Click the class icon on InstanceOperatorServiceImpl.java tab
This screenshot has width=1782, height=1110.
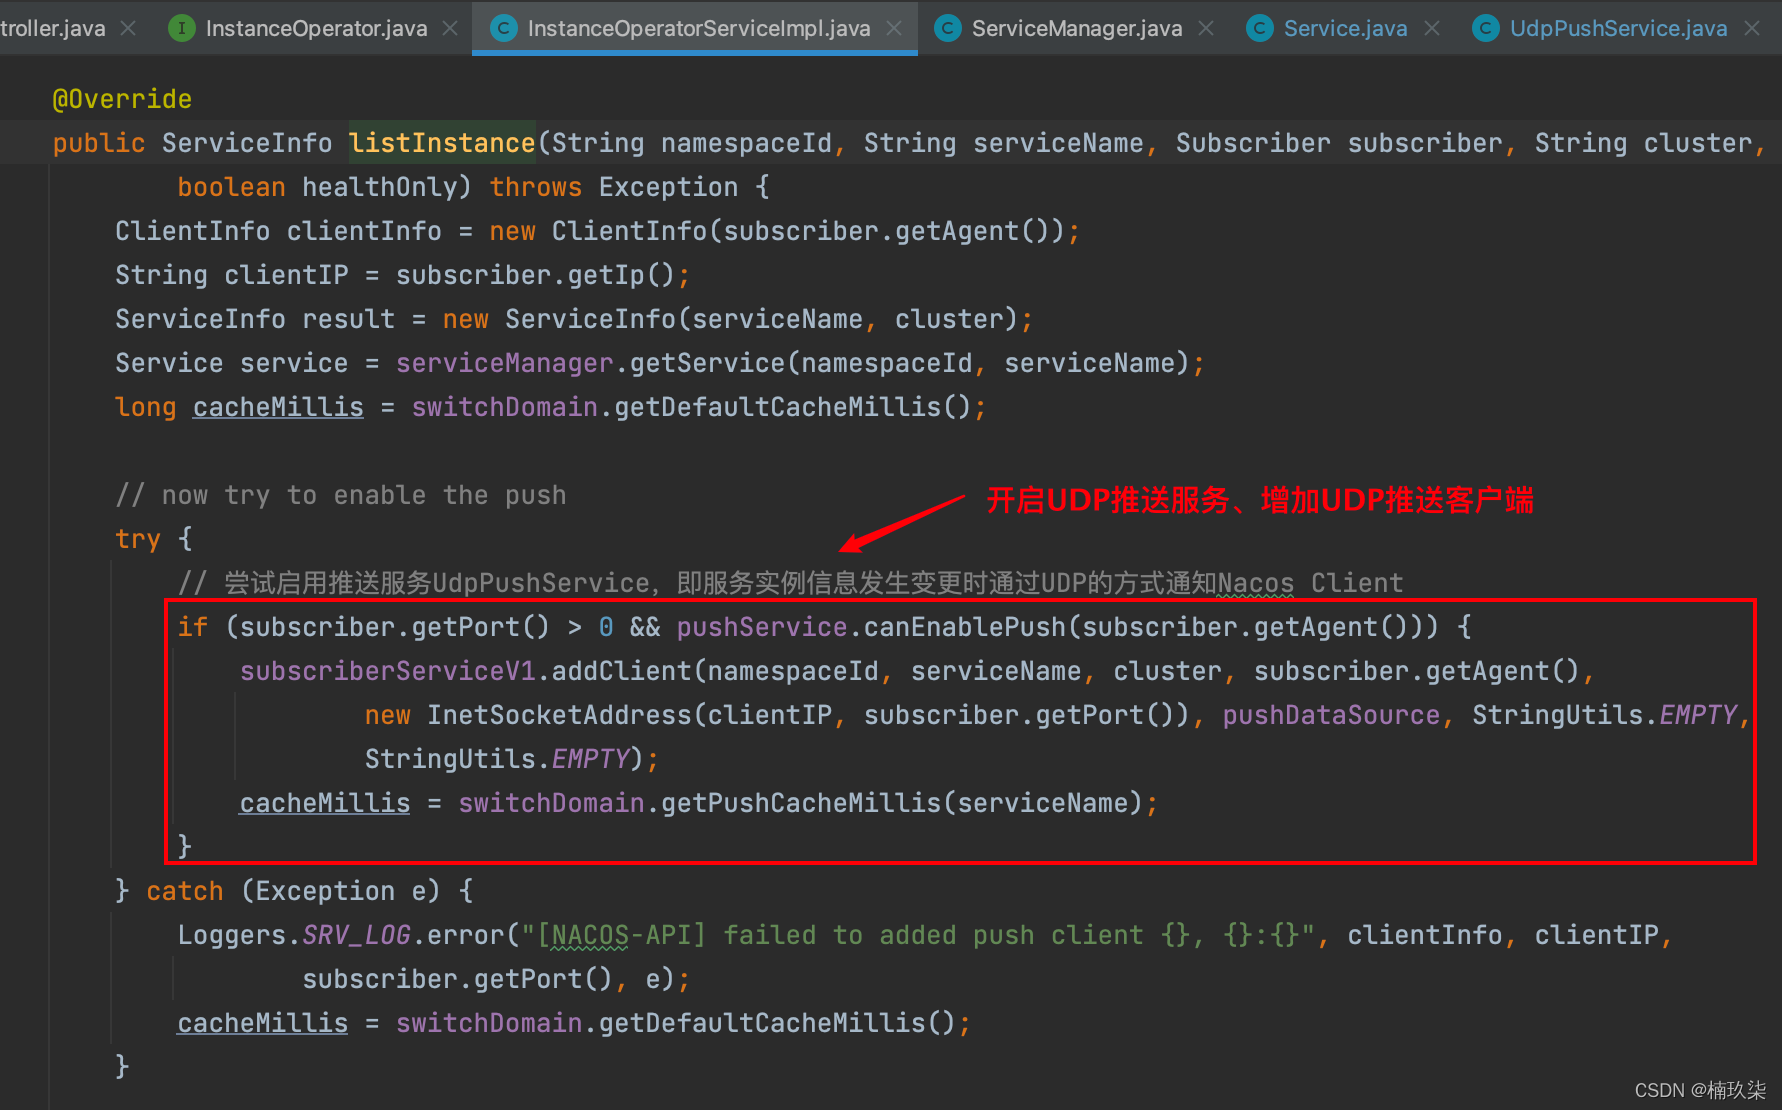(x=504, y=28)
